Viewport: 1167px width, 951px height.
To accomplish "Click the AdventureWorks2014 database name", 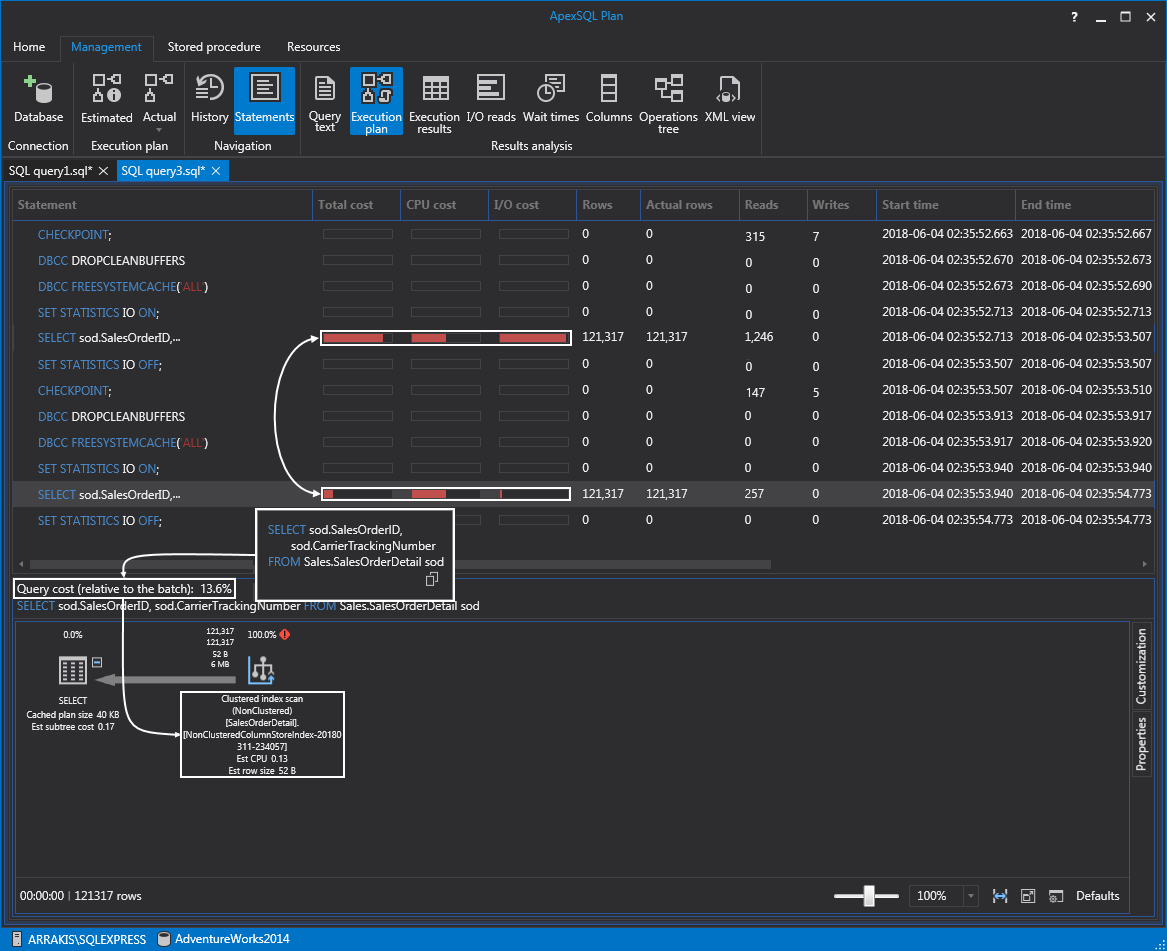I will pos(232,939).
